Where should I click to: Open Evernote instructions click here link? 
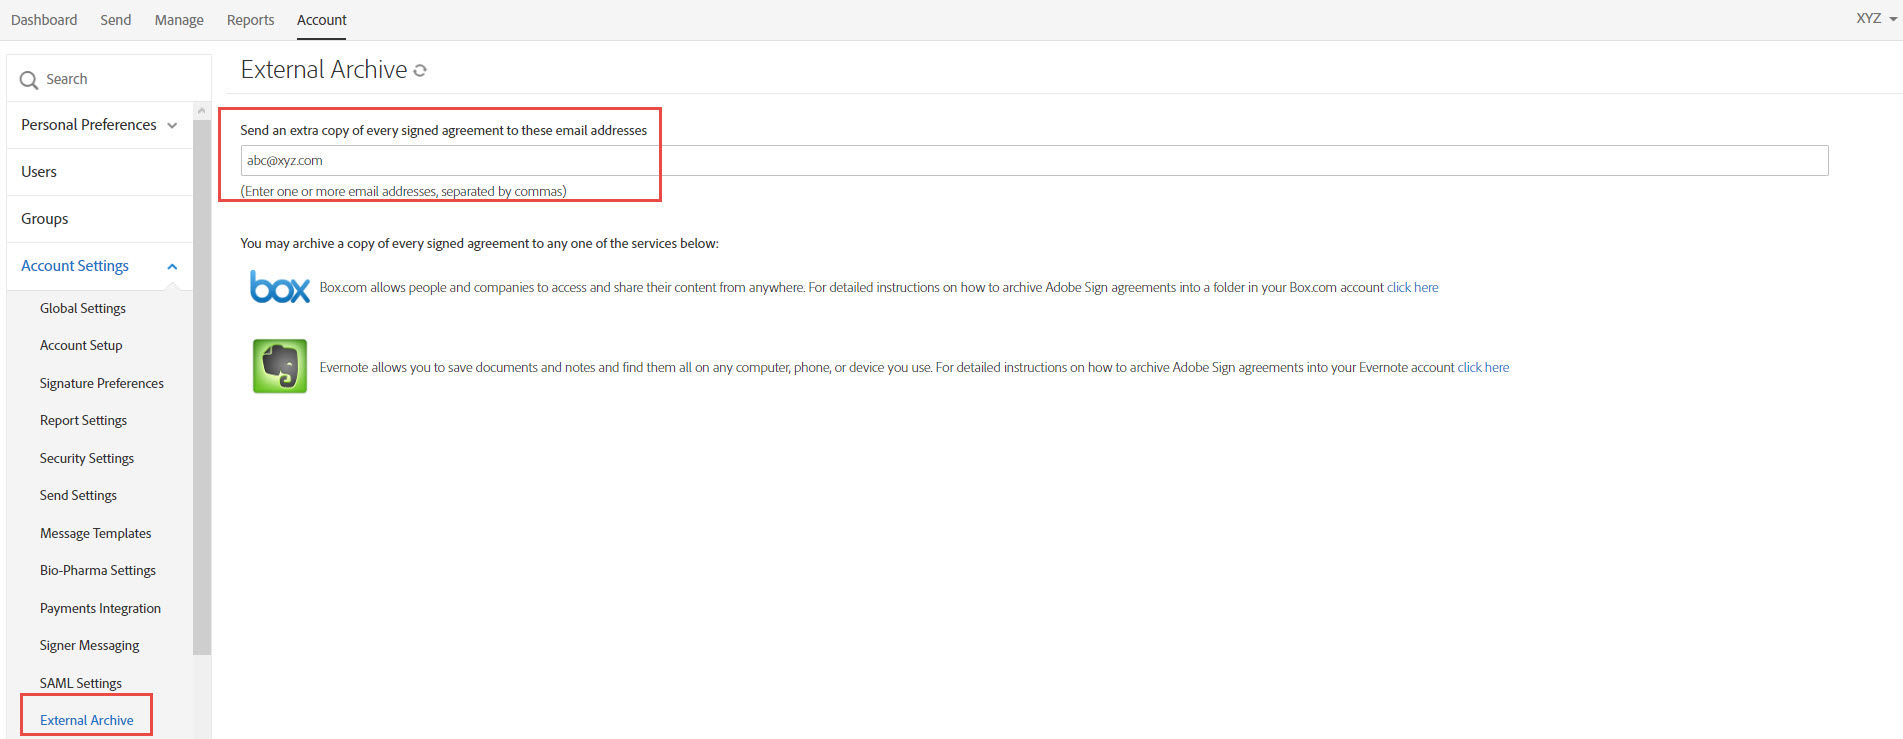click(x=1483, y=367)
